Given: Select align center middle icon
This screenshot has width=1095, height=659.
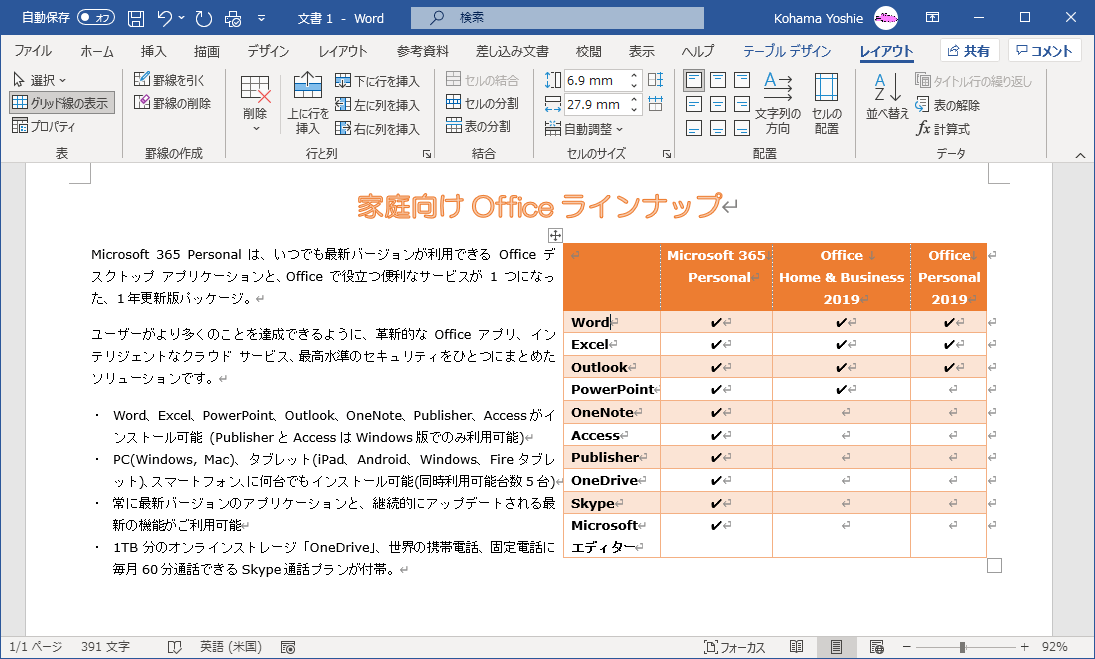Looking at the screenshot, I should pyautogui.click(x=718, y=105).
